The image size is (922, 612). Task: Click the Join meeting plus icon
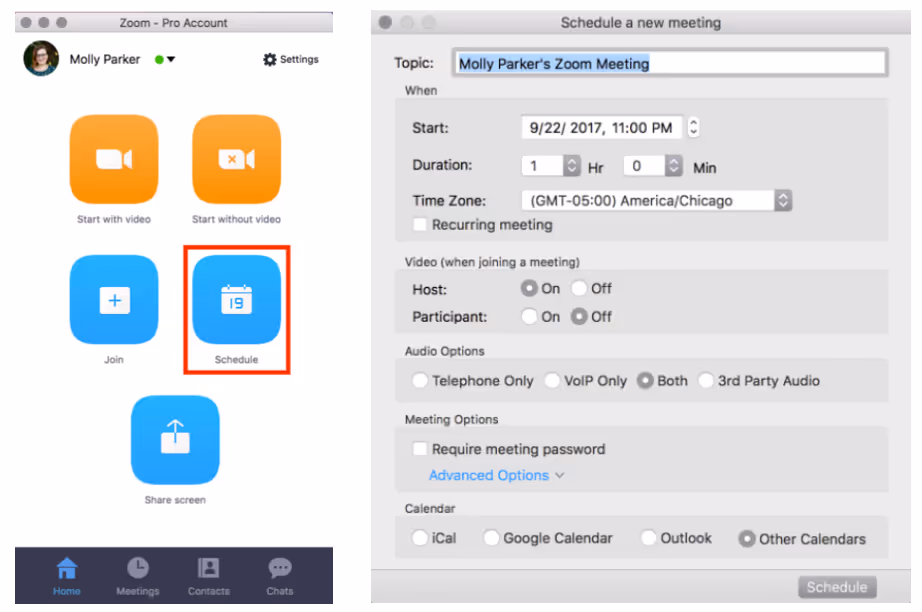114,299
